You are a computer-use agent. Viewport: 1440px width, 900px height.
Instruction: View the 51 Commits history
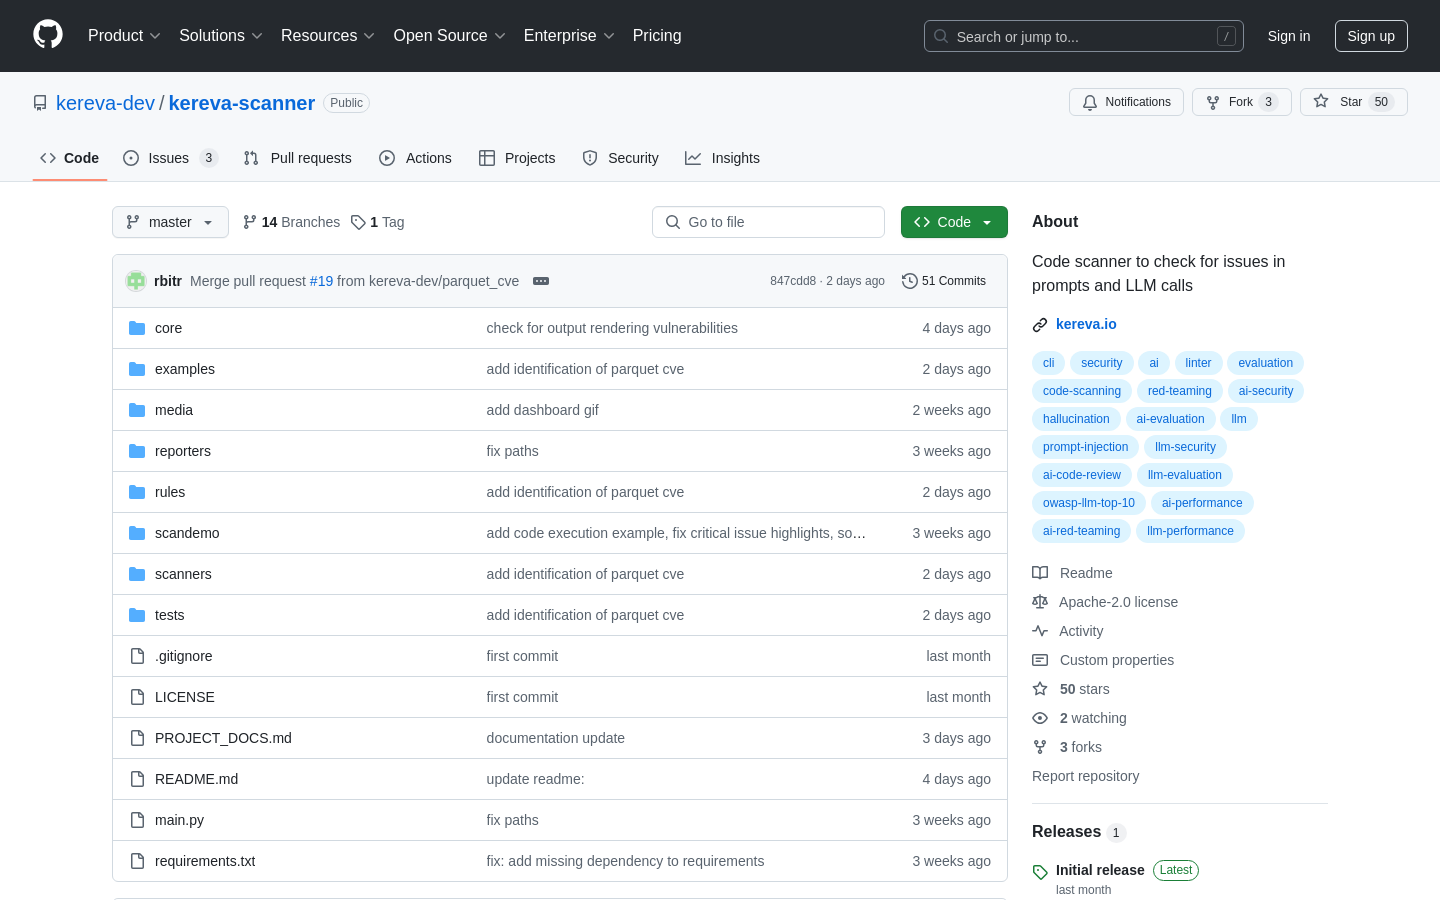944,281
